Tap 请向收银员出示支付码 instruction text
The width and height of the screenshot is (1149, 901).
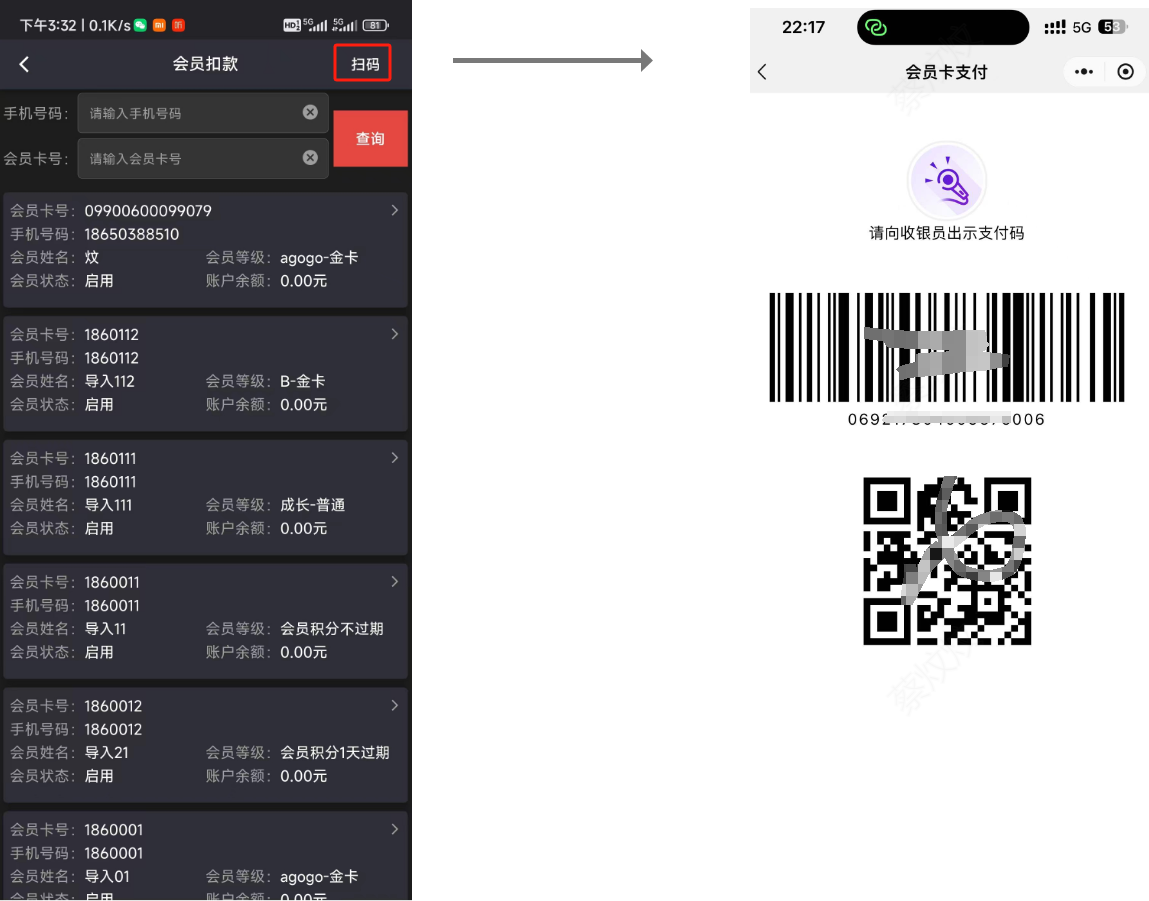[x=947, y=234]
